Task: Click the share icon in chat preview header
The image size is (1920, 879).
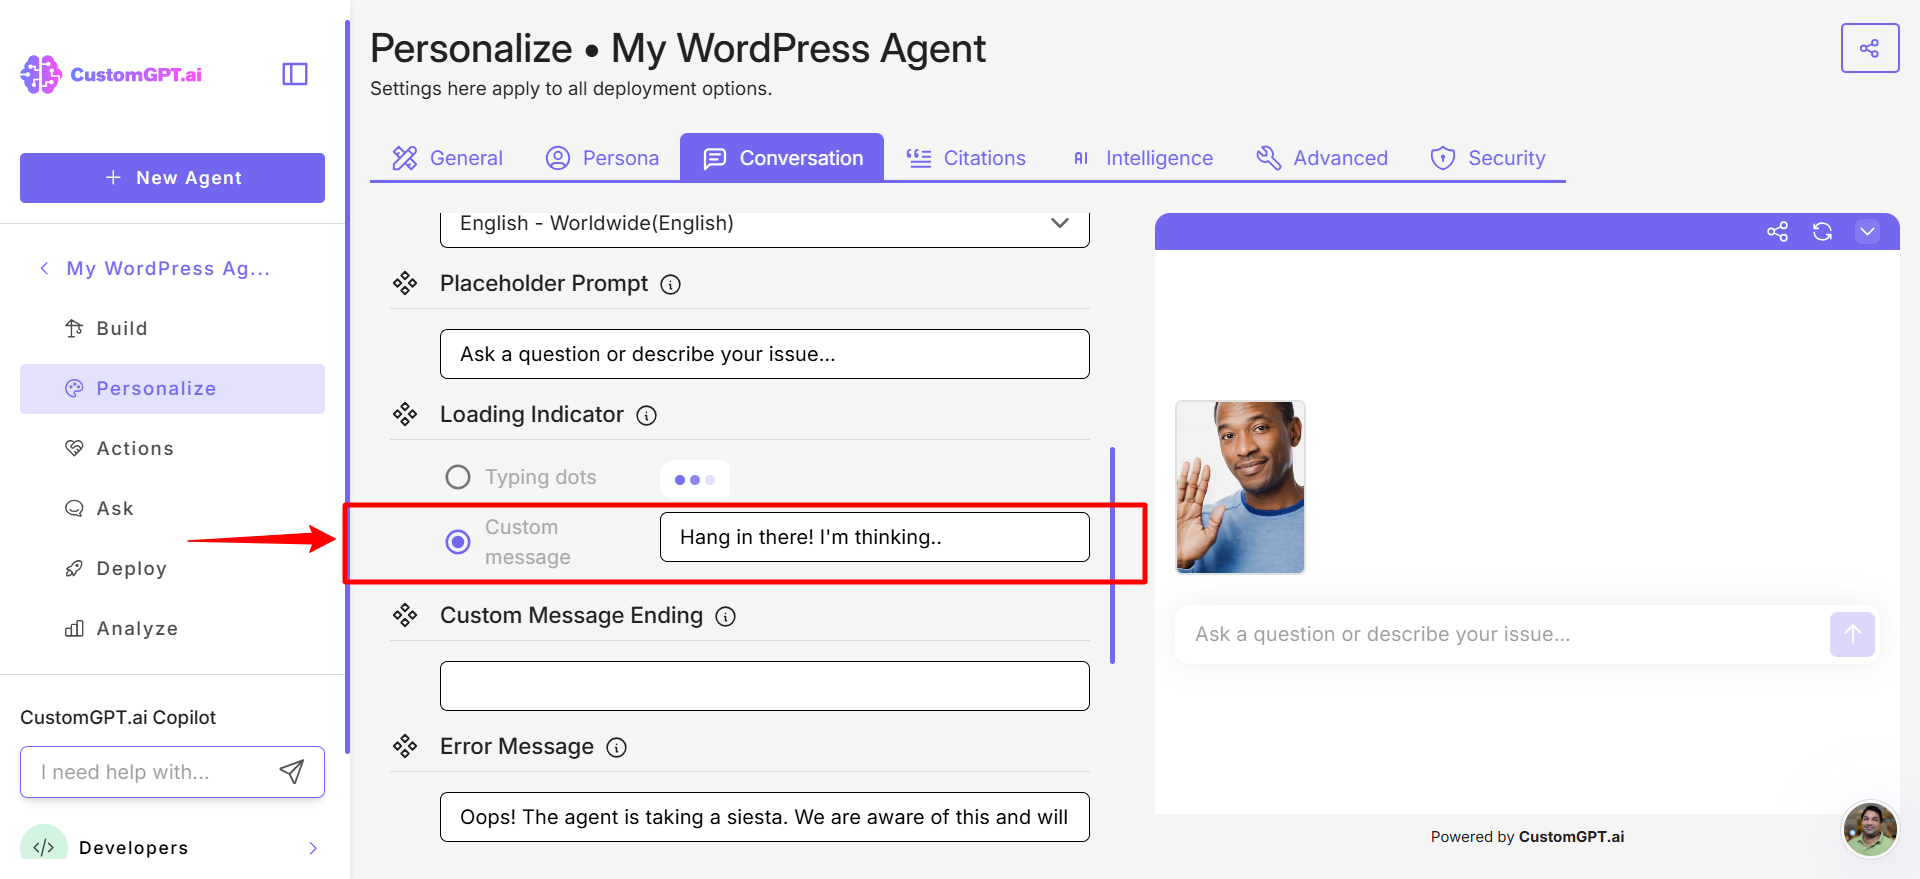Action: (x=1777, y=232)
